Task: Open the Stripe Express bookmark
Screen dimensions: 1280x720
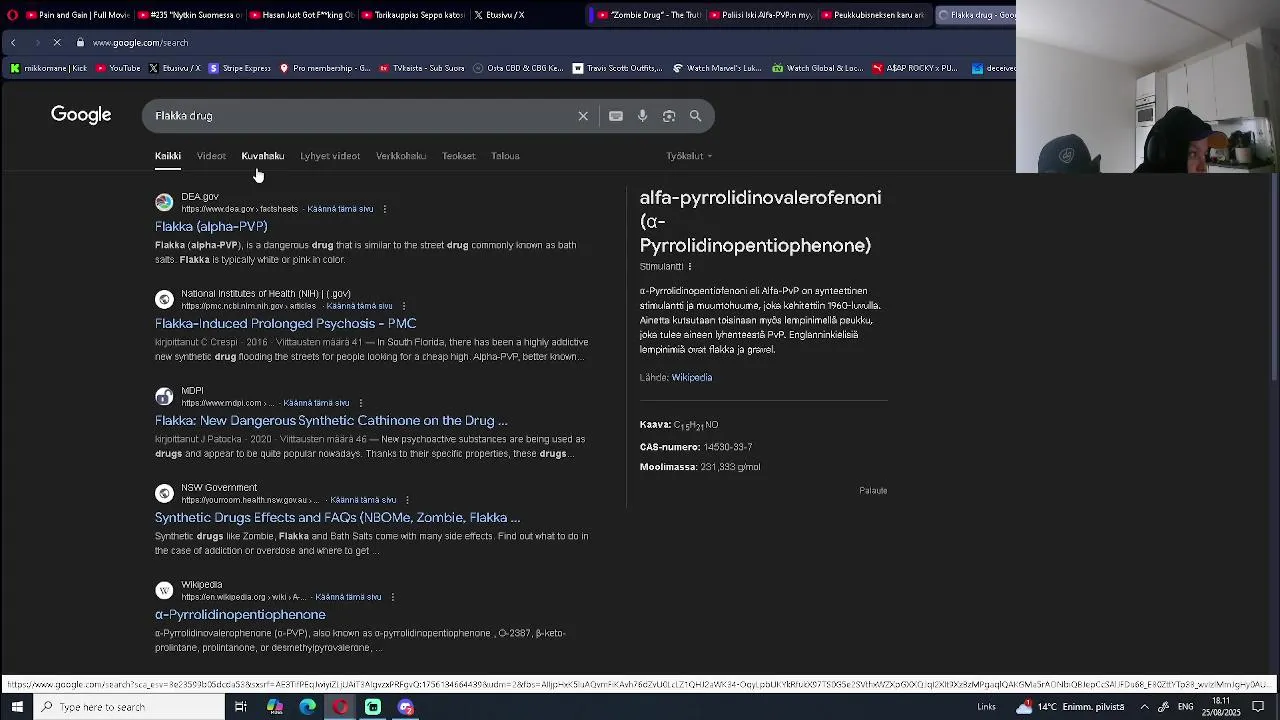Action: (x=239, y=68)
